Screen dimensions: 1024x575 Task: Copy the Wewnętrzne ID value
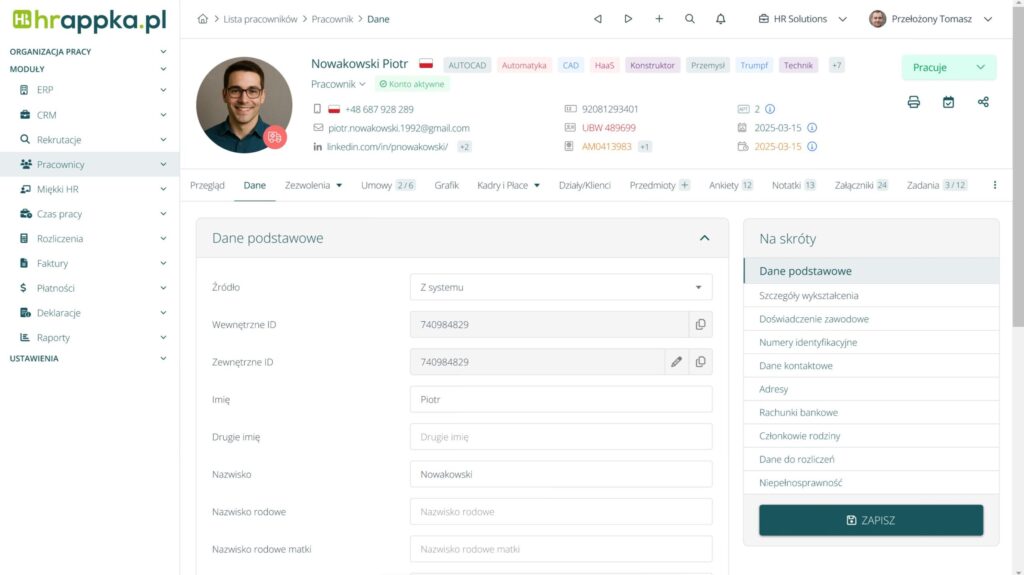(x=700, y=325)
